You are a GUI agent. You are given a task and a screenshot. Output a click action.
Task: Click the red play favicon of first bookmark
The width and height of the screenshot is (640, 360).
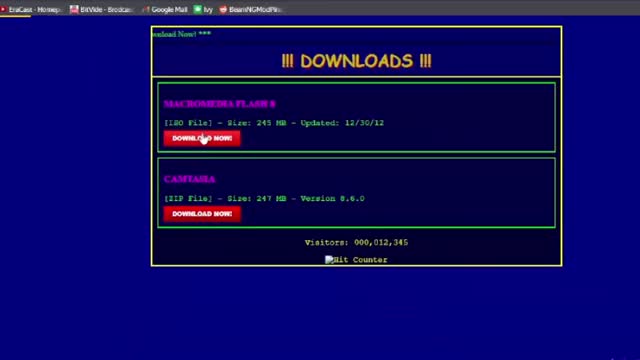[x=3, y=9]
